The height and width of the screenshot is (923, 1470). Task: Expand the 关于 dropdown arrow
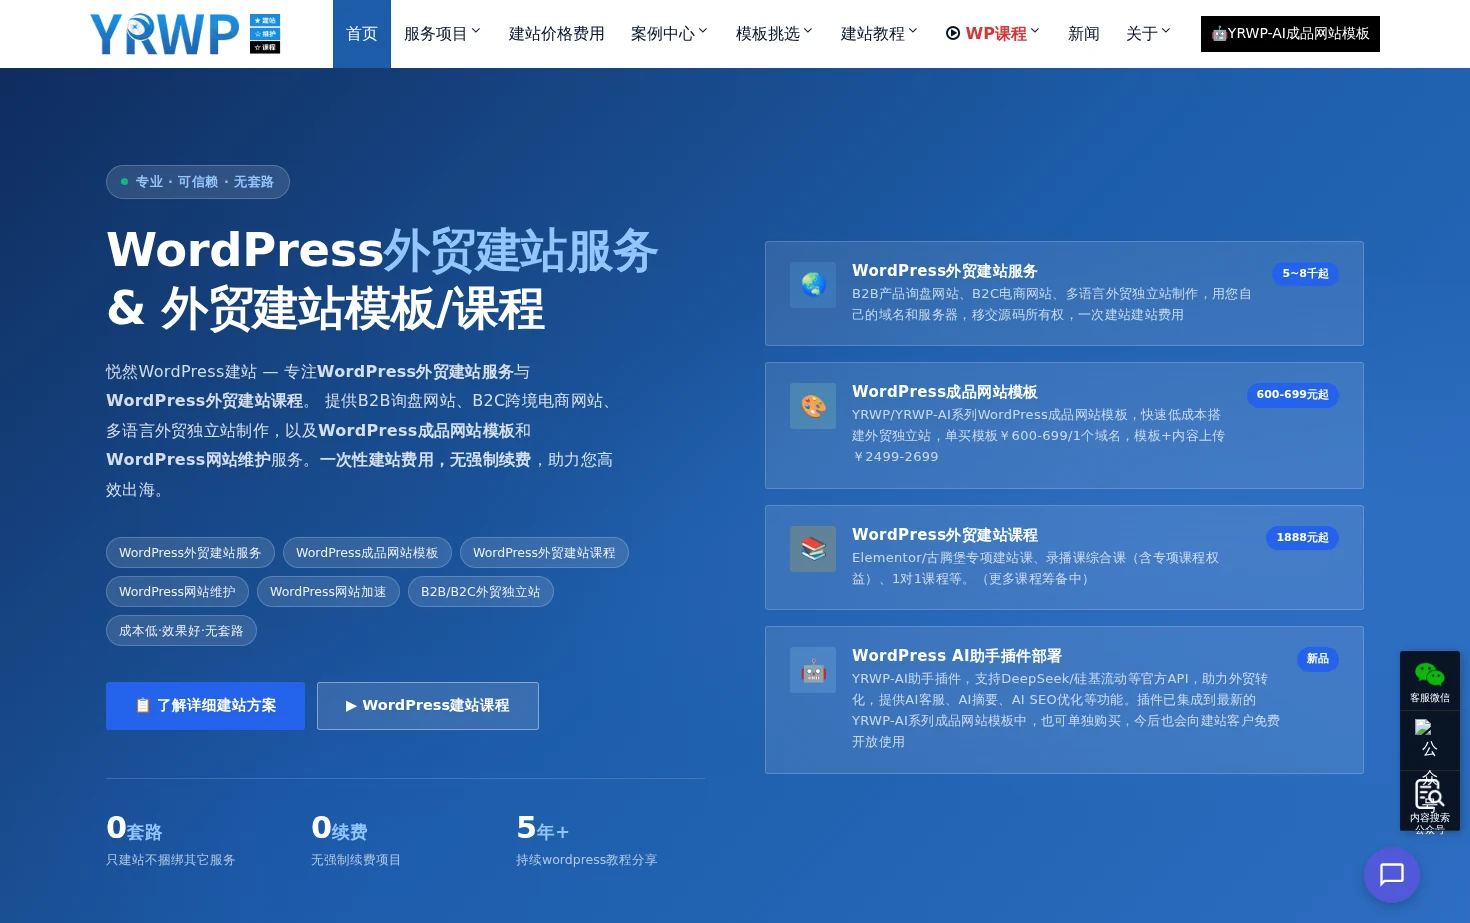pyautogui.click(x=1166, y=31)
